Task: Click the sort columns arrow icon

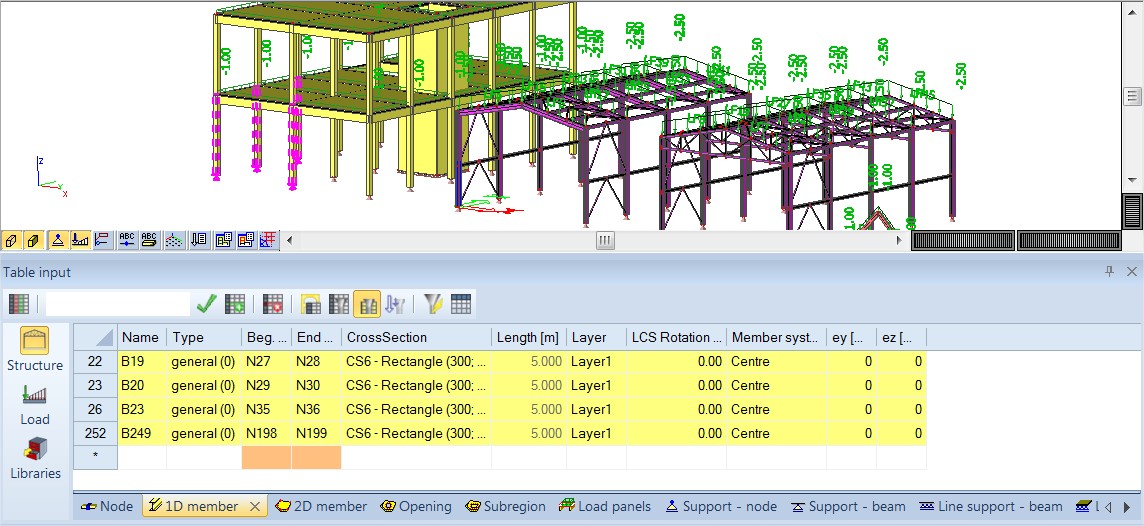Action: coord(394,304)
